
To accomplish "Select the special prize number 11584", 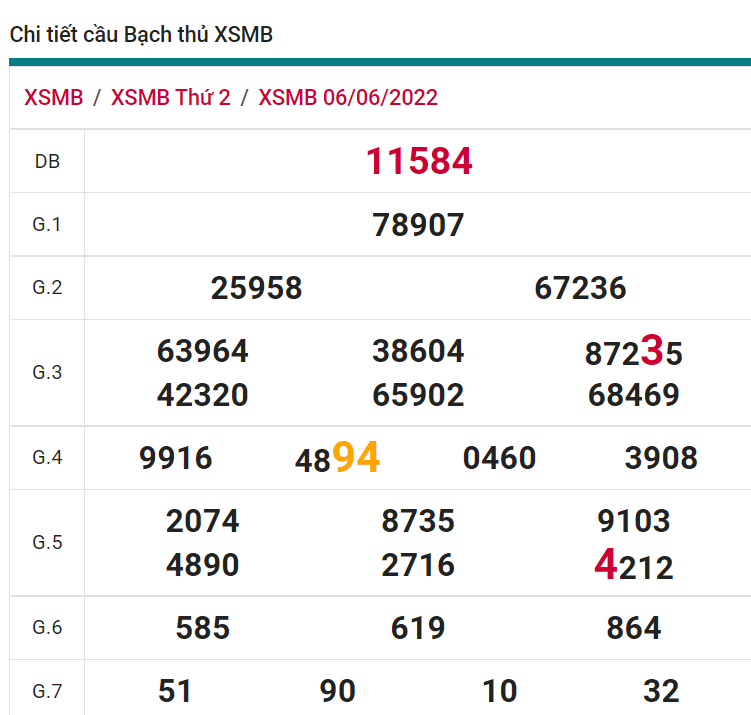I will point(418,161).
